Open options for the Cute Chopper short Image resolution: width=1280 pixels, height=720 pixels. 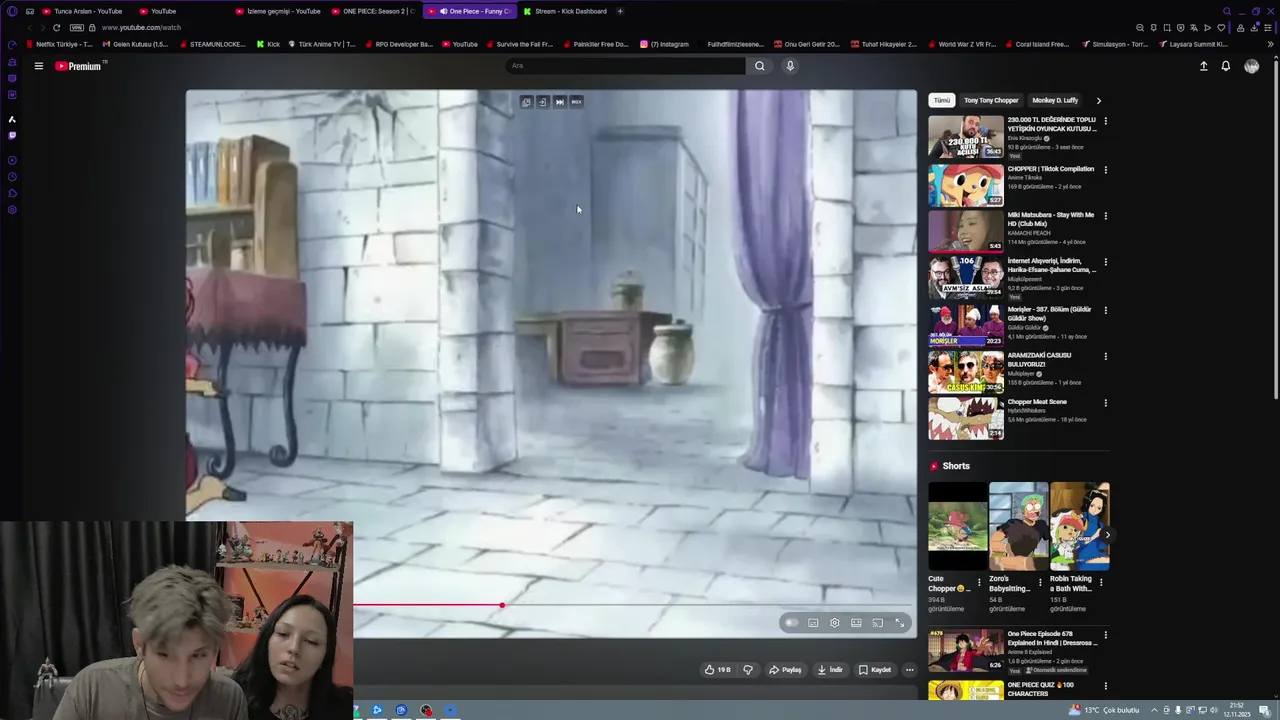(979, 582)
